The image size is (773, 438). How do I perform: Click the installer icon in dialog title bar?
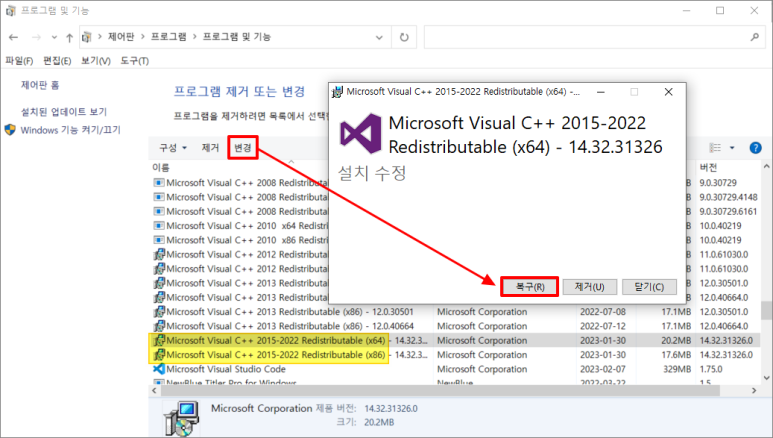click(337, 92)
